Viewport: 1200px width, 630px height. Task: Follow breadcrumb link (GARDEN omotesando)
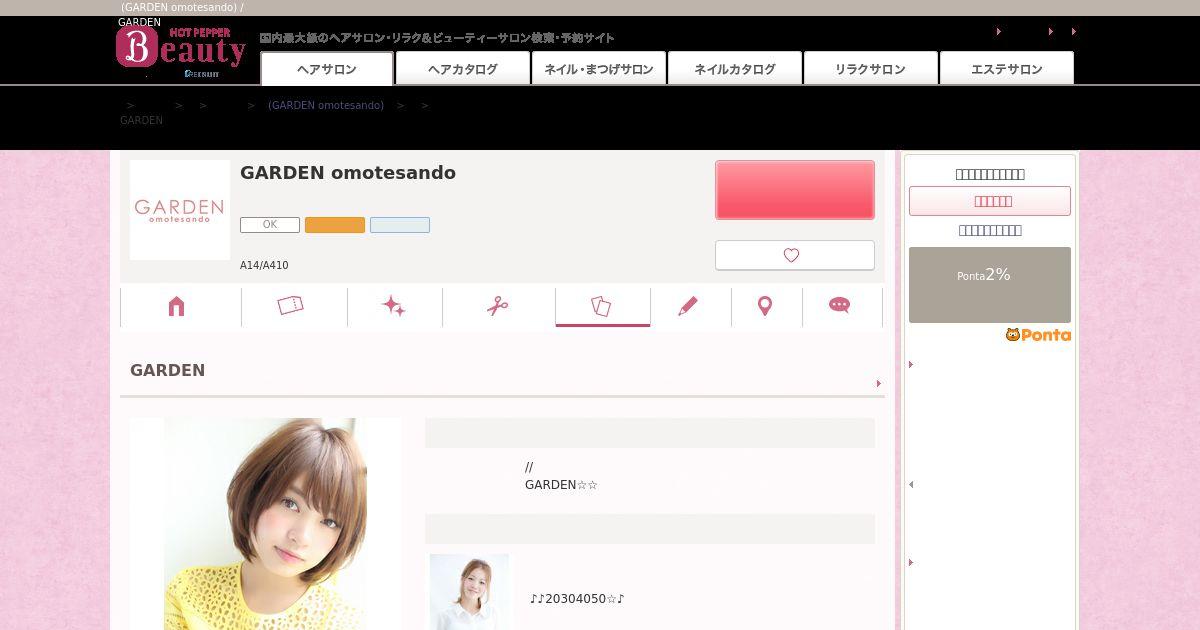(326, 105)
